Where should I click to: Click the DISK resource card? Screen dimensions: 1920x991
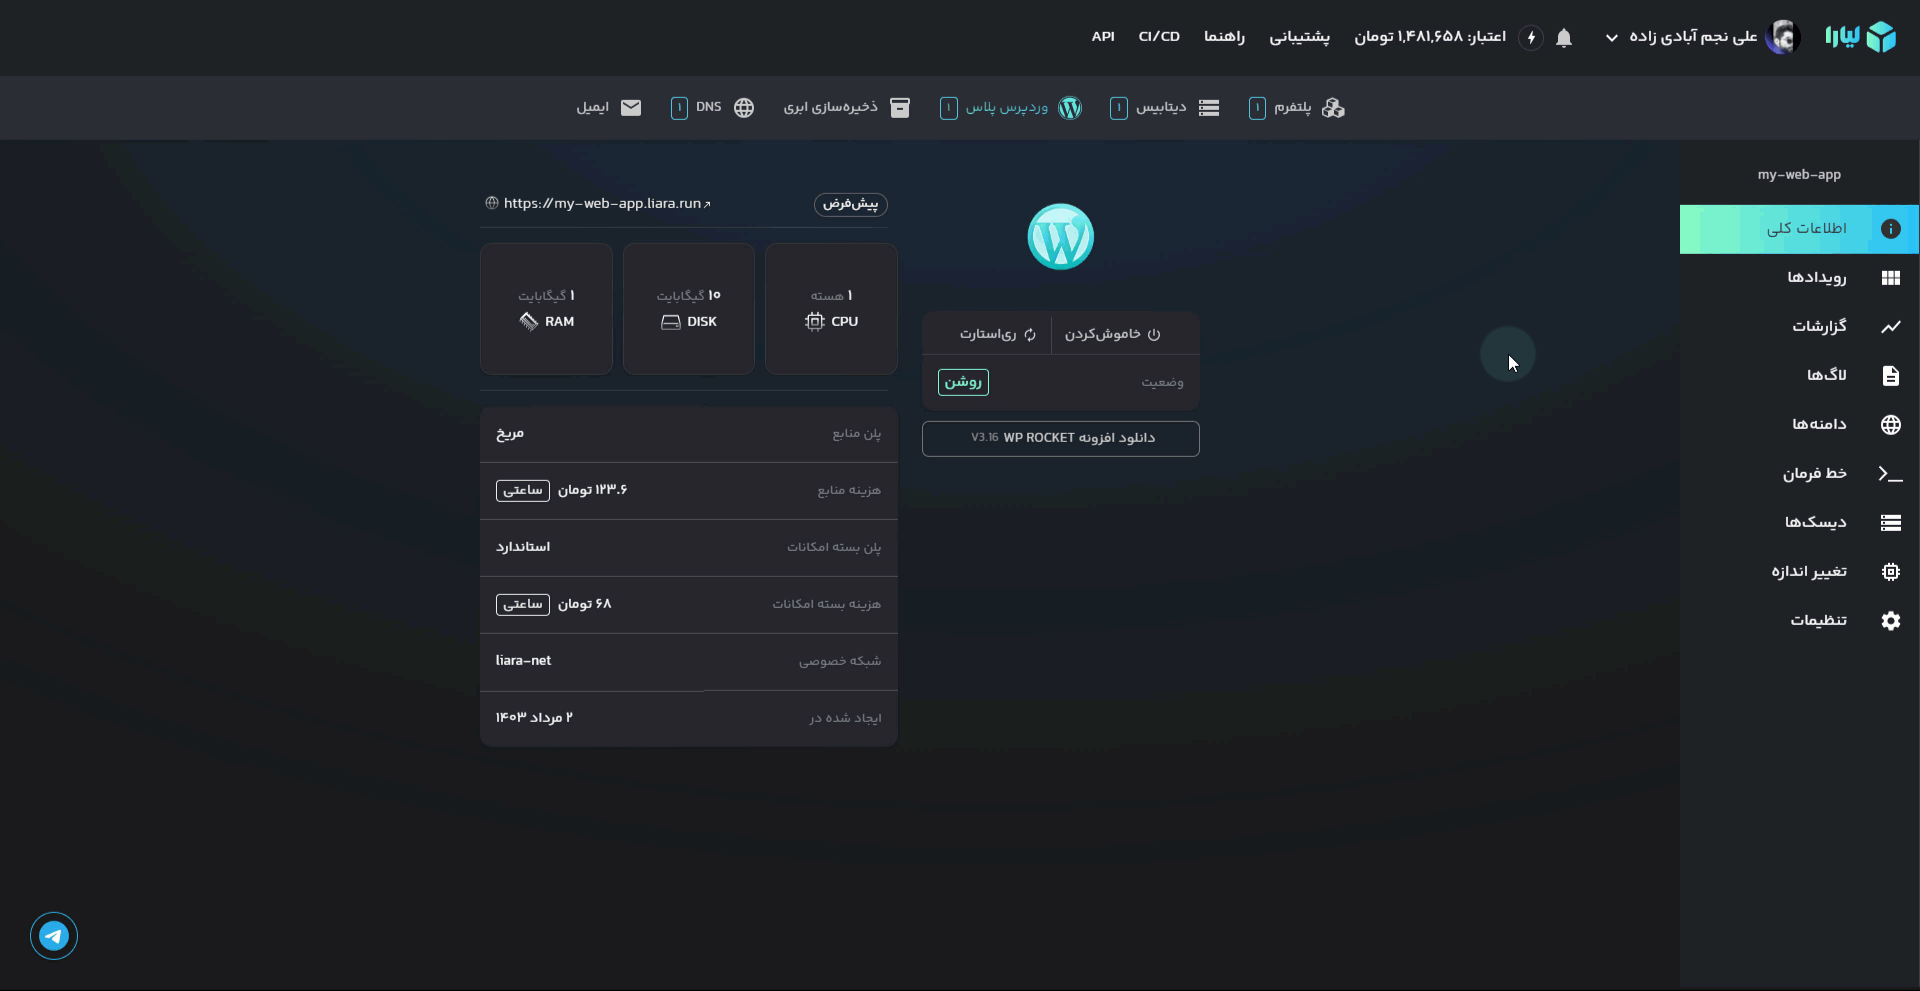688,309
